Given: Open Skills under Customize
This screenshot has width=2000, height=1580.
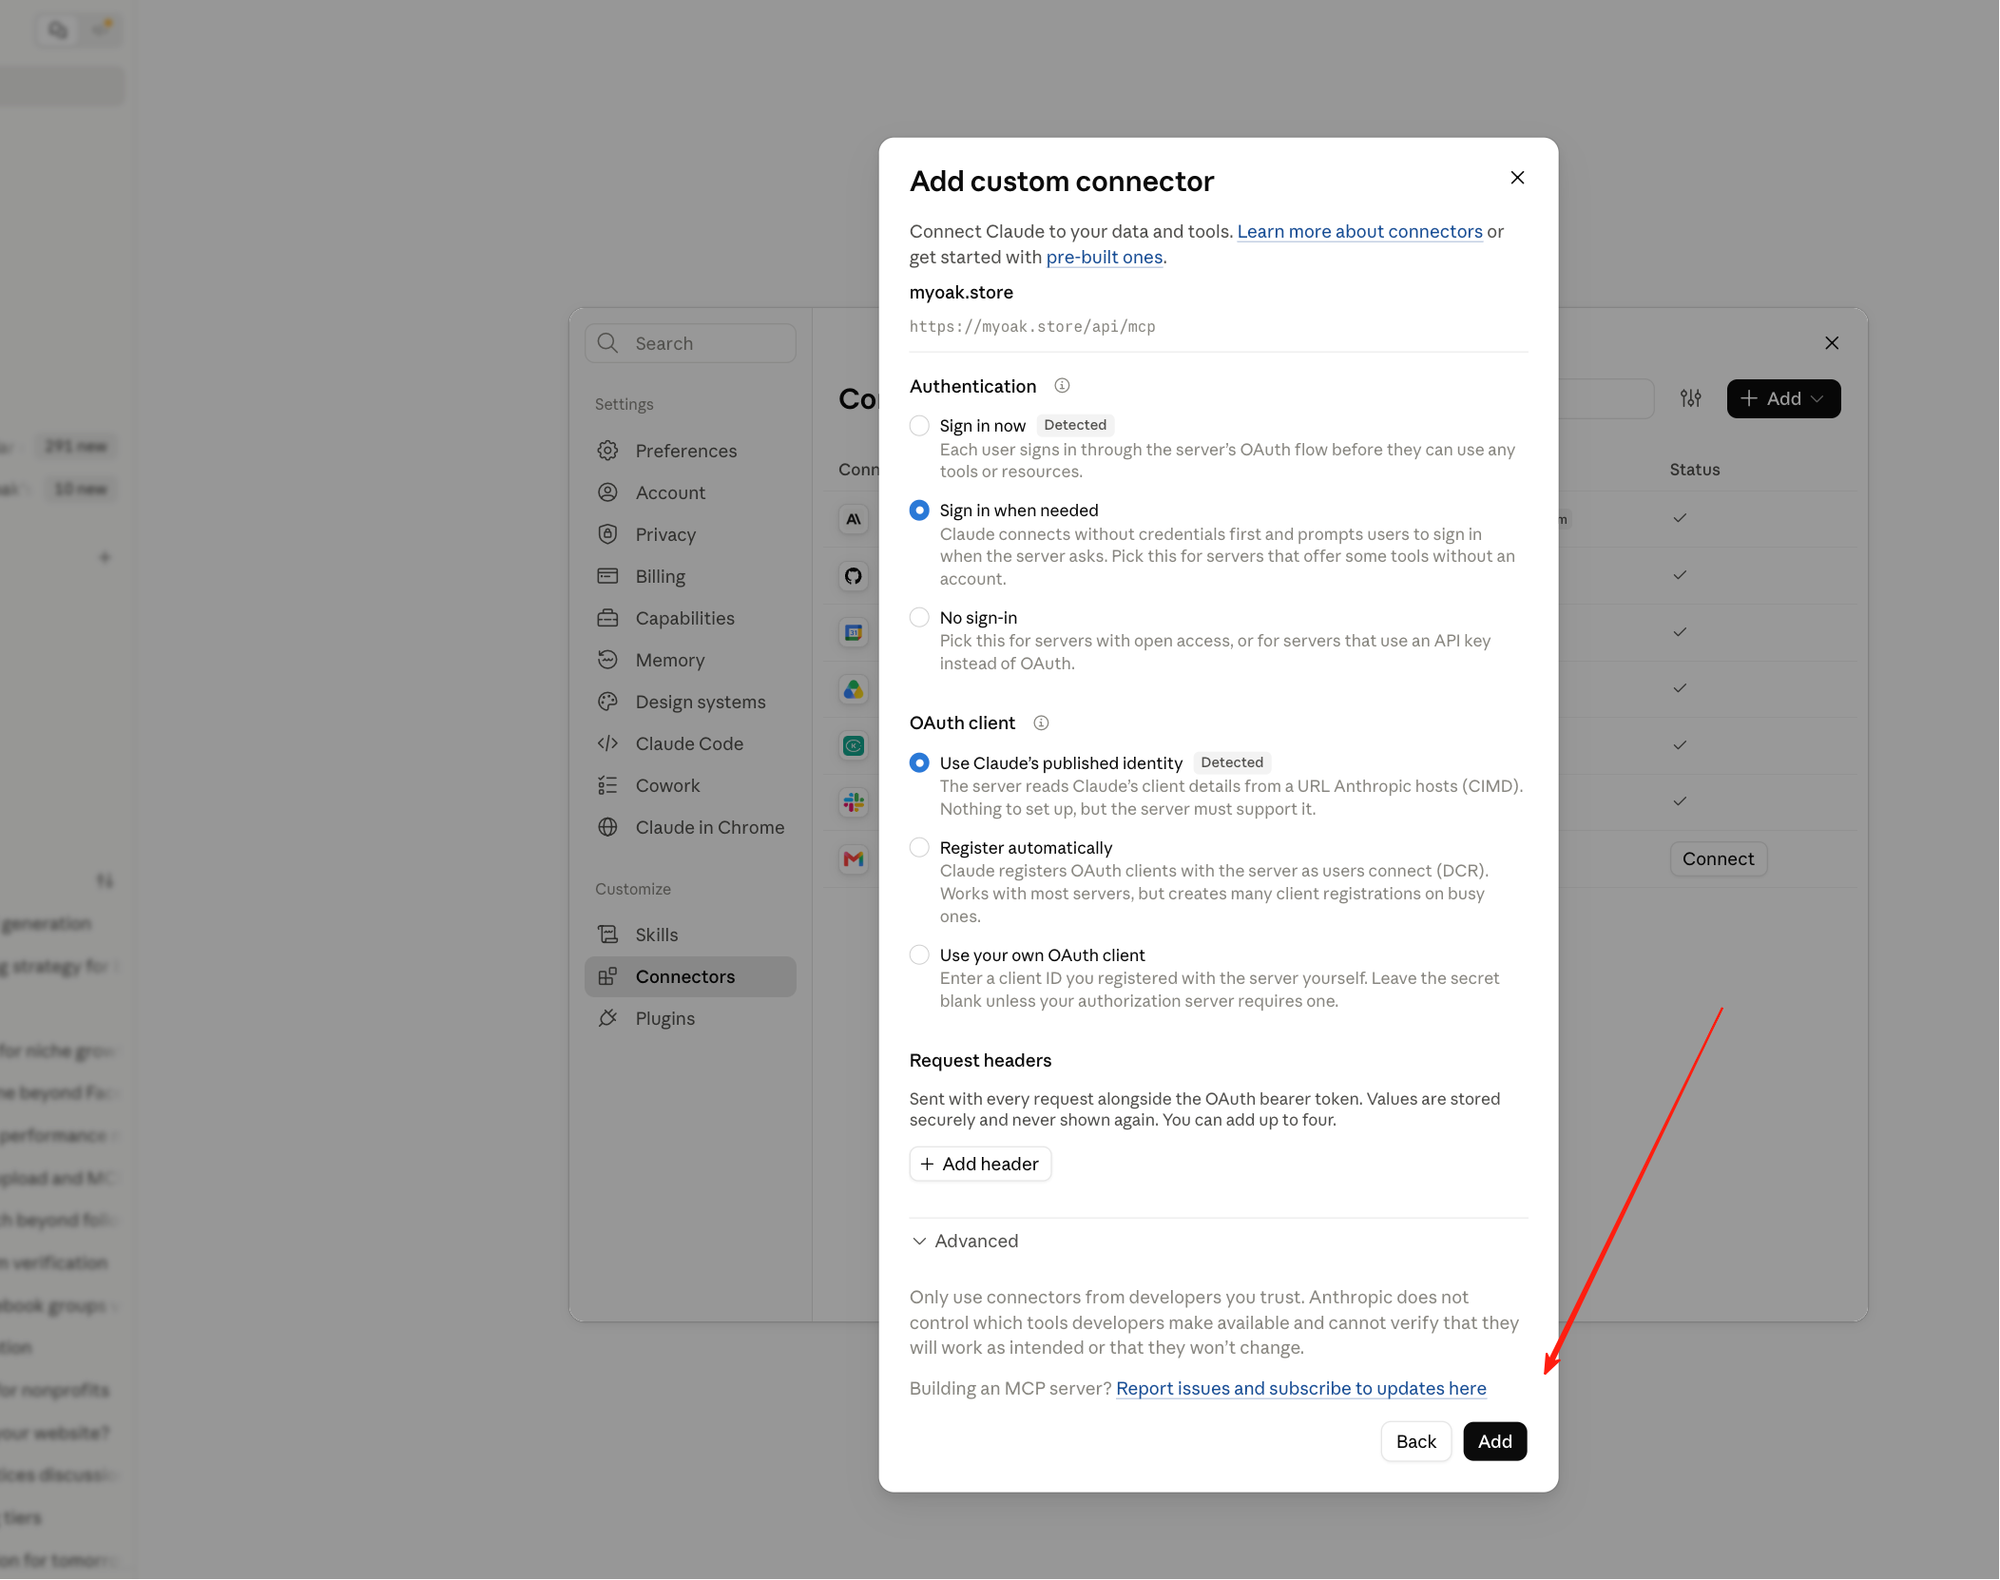Looking at the screenshot, I should pyautogui.click(x=690, y=935).
